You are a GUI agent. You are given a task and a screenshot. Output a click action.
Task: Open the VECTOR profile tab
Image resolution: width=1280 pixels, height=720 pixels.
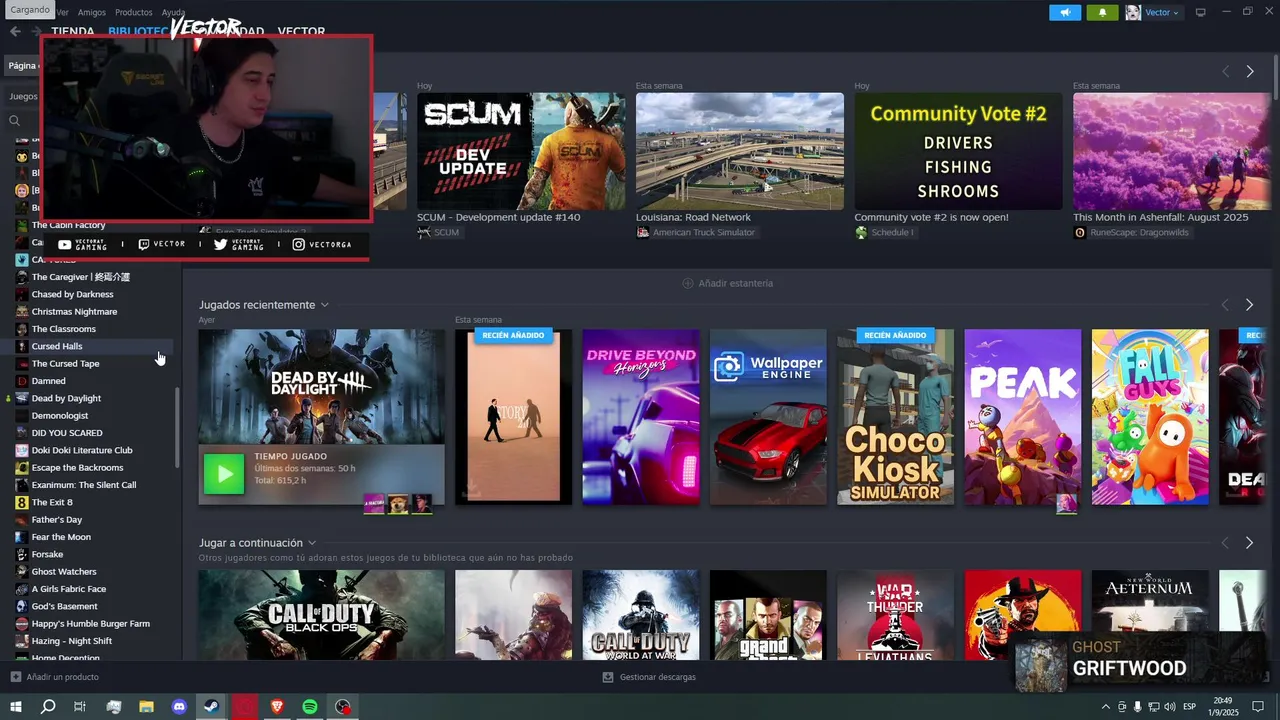[301, 31]
